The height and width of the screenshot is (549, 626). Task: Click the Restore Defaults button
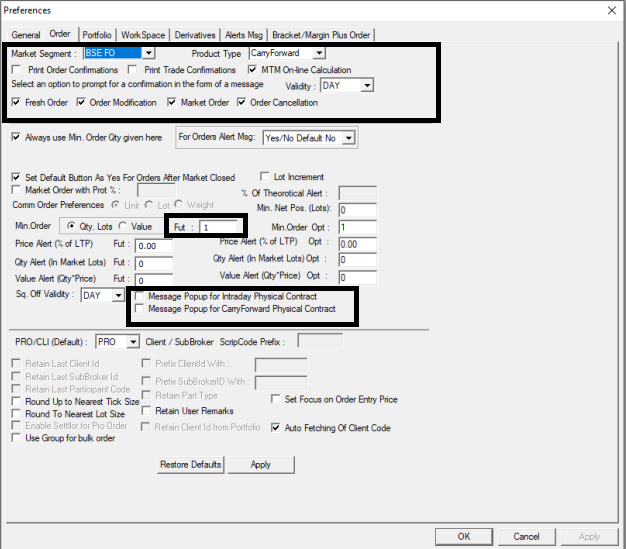[x=190, y=465]
